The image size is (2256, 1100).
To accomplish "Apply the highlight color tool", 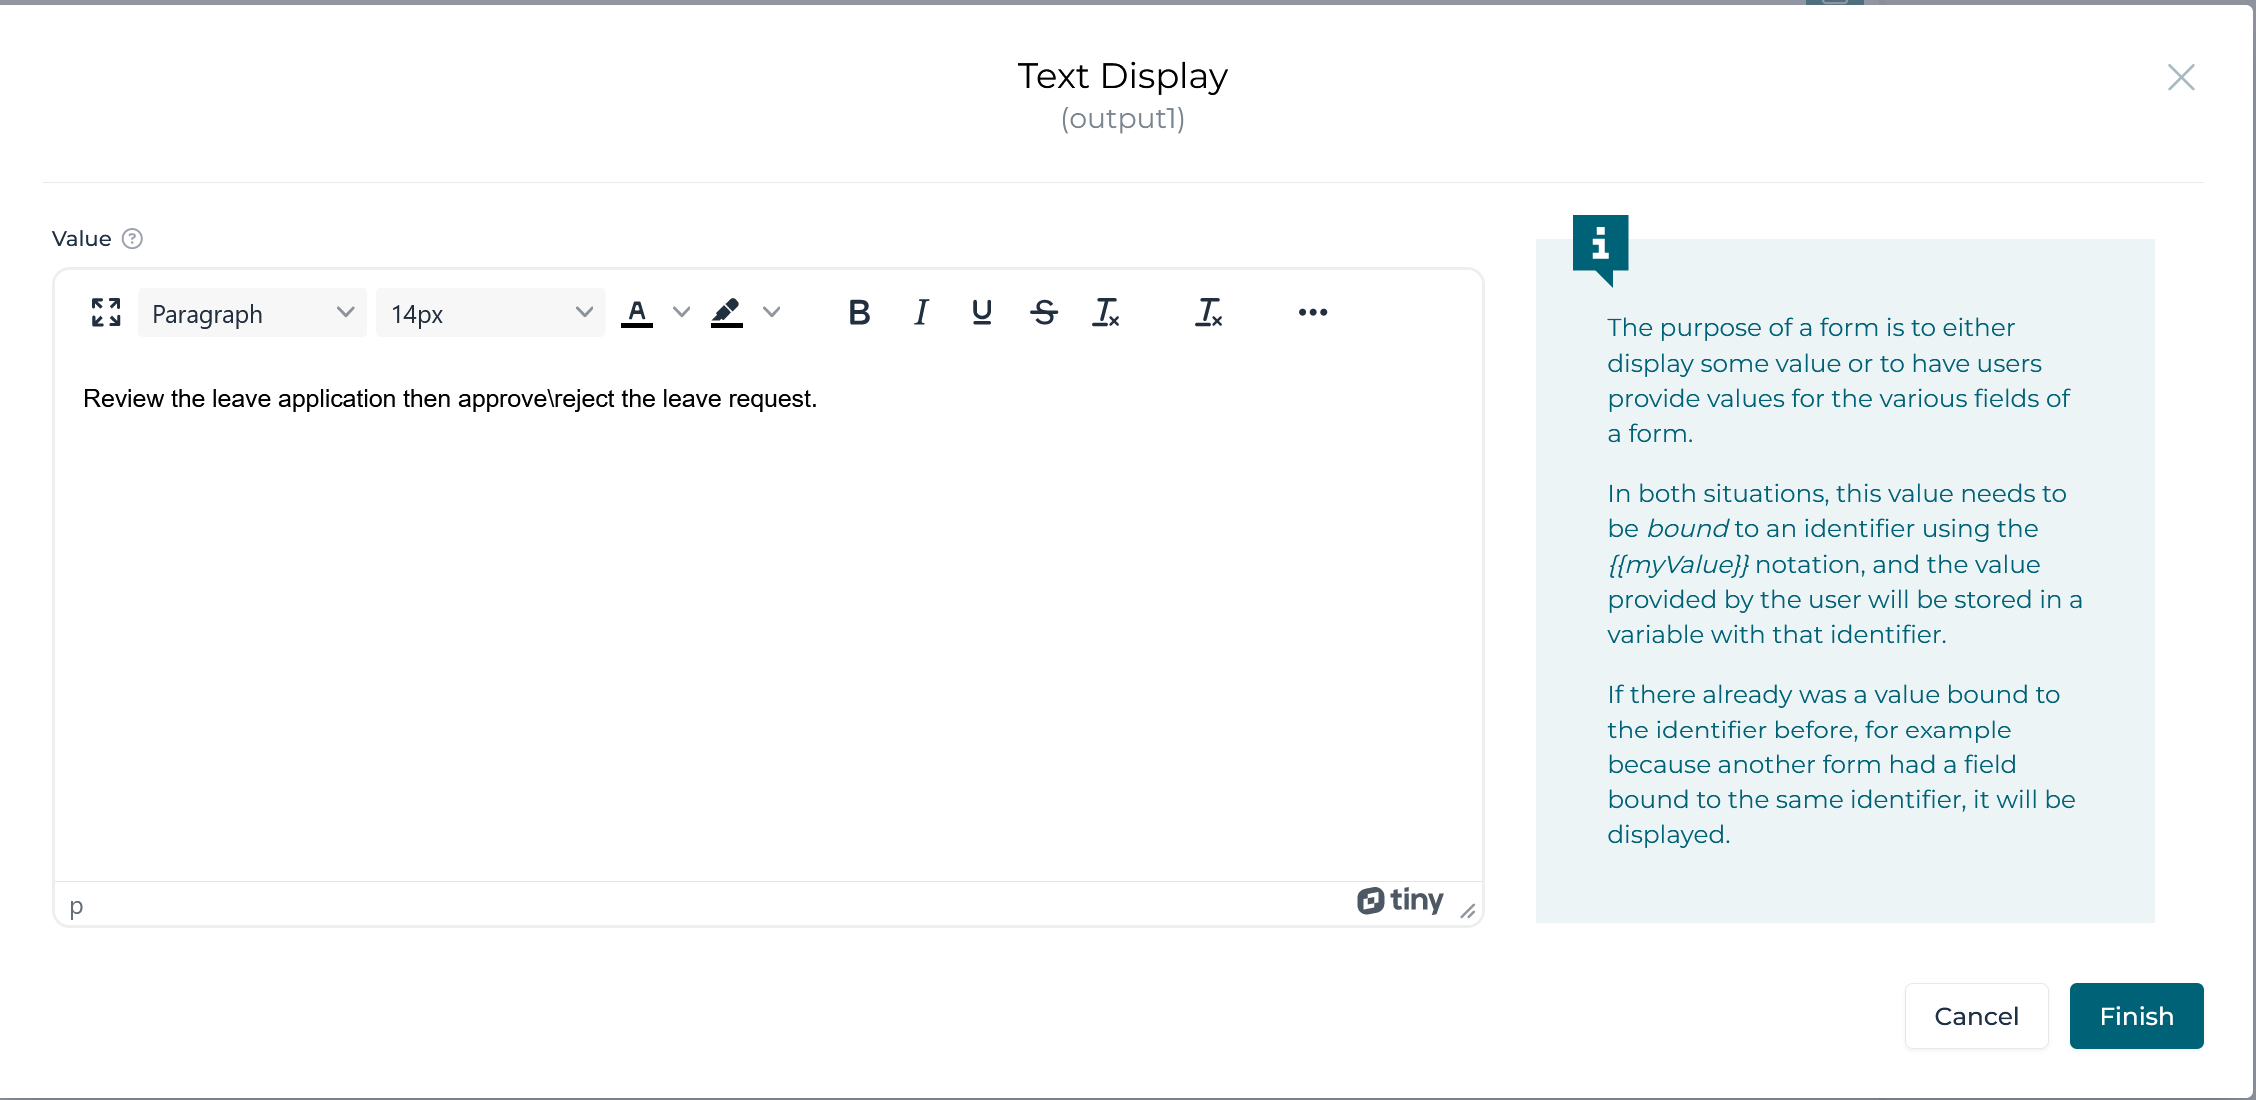I will (x=727, y=313).
